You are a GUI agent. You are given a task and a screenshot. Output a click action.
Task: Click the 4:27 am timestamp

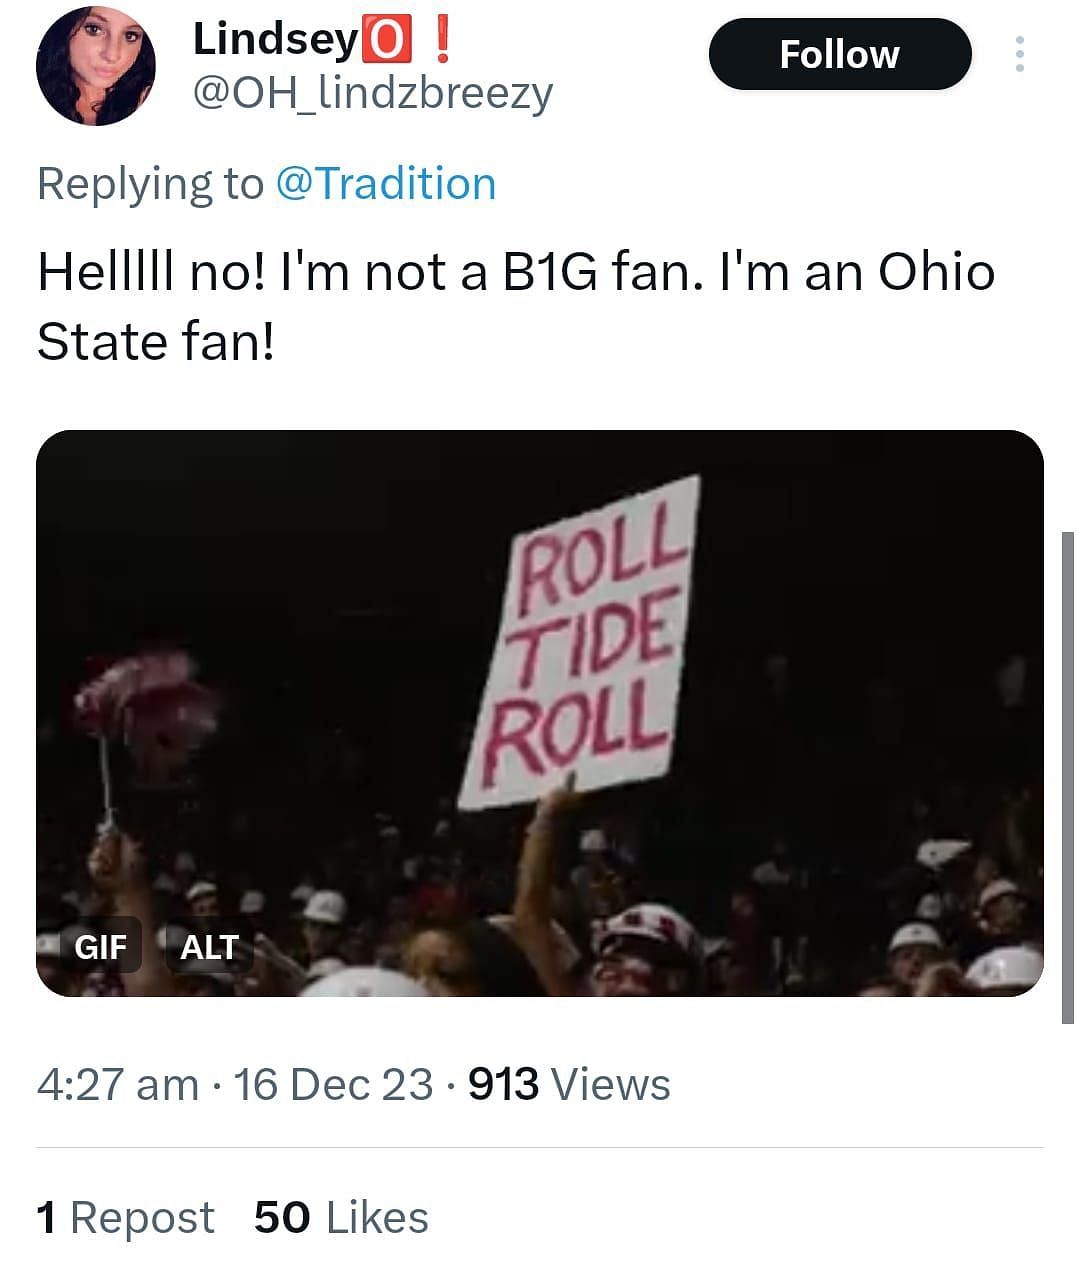click(117, 1084)
